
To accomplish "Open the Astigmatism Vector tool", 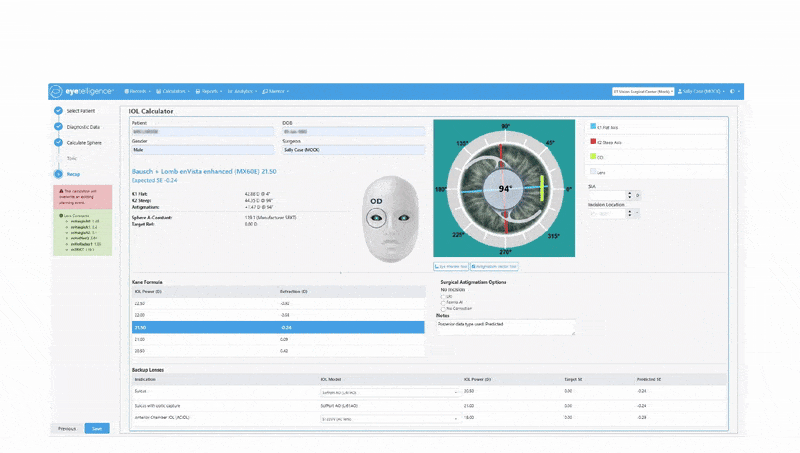I will click(x=494, y=266).
